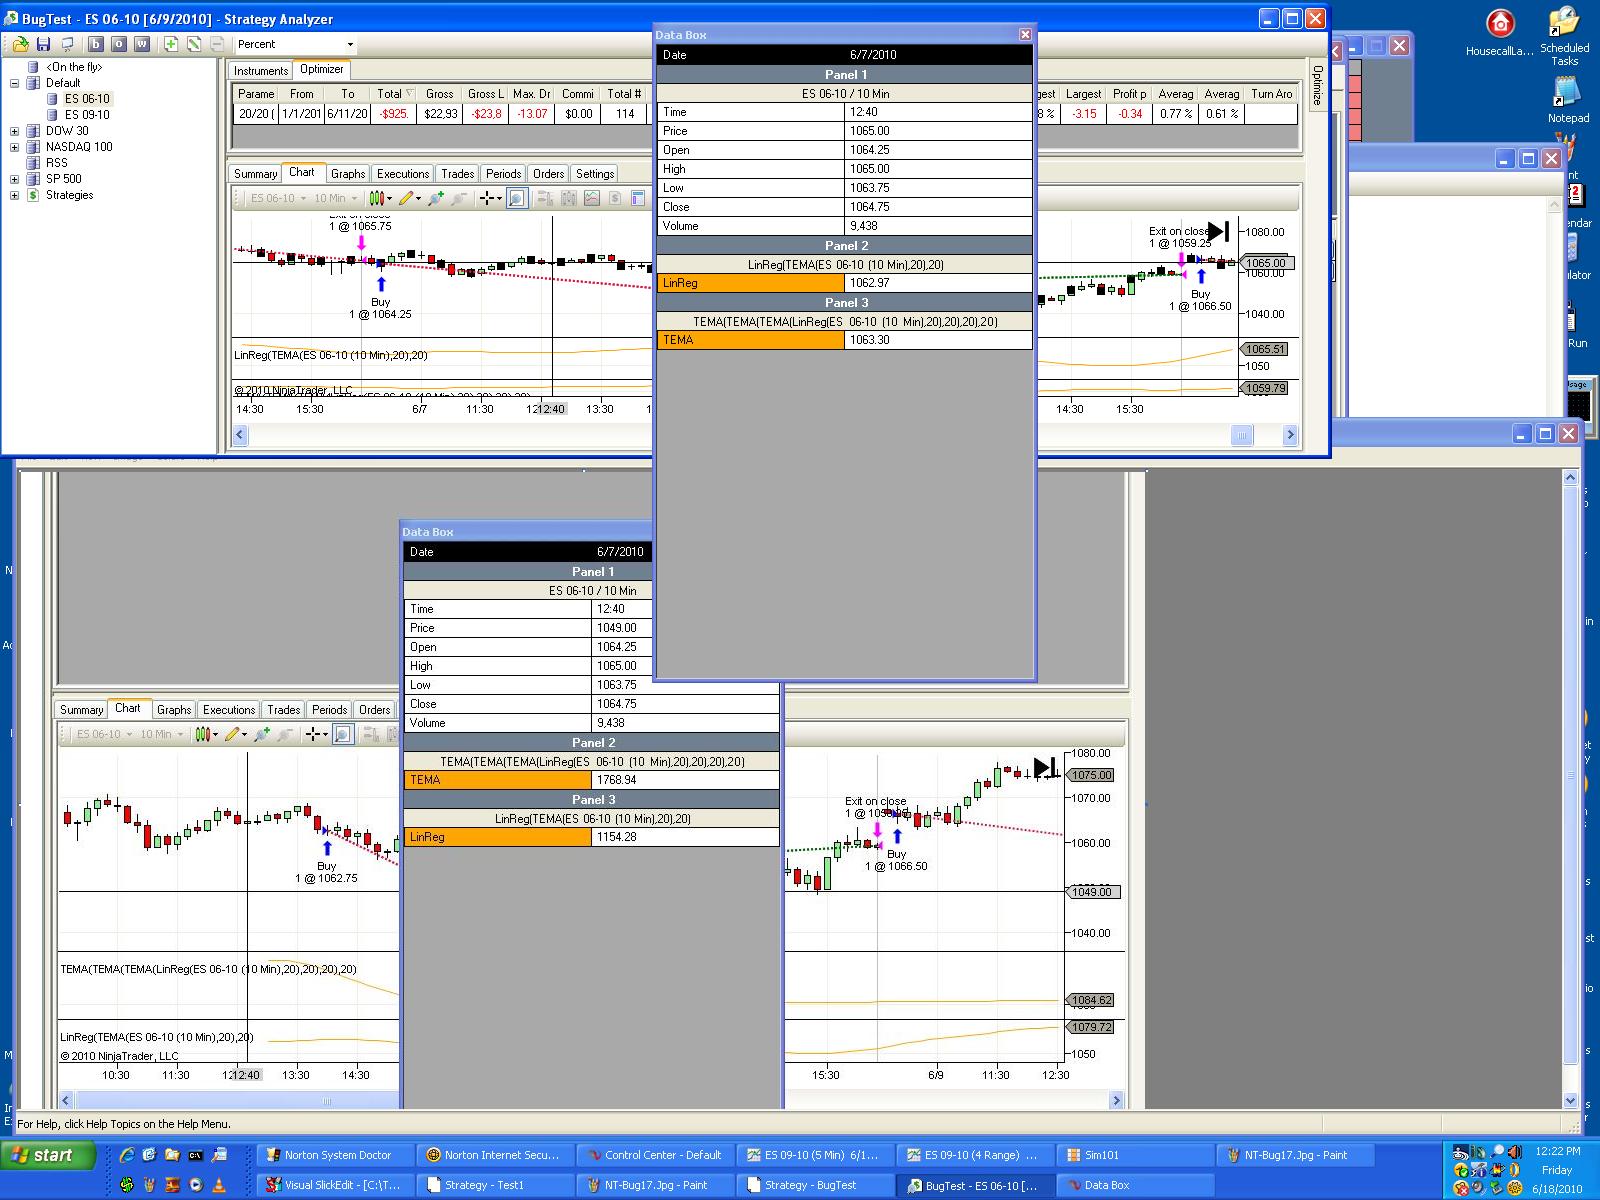This screenshot has height=1200, width=1600.
Task: Click the -$925. total cell in results row
Action: (394, 114)
